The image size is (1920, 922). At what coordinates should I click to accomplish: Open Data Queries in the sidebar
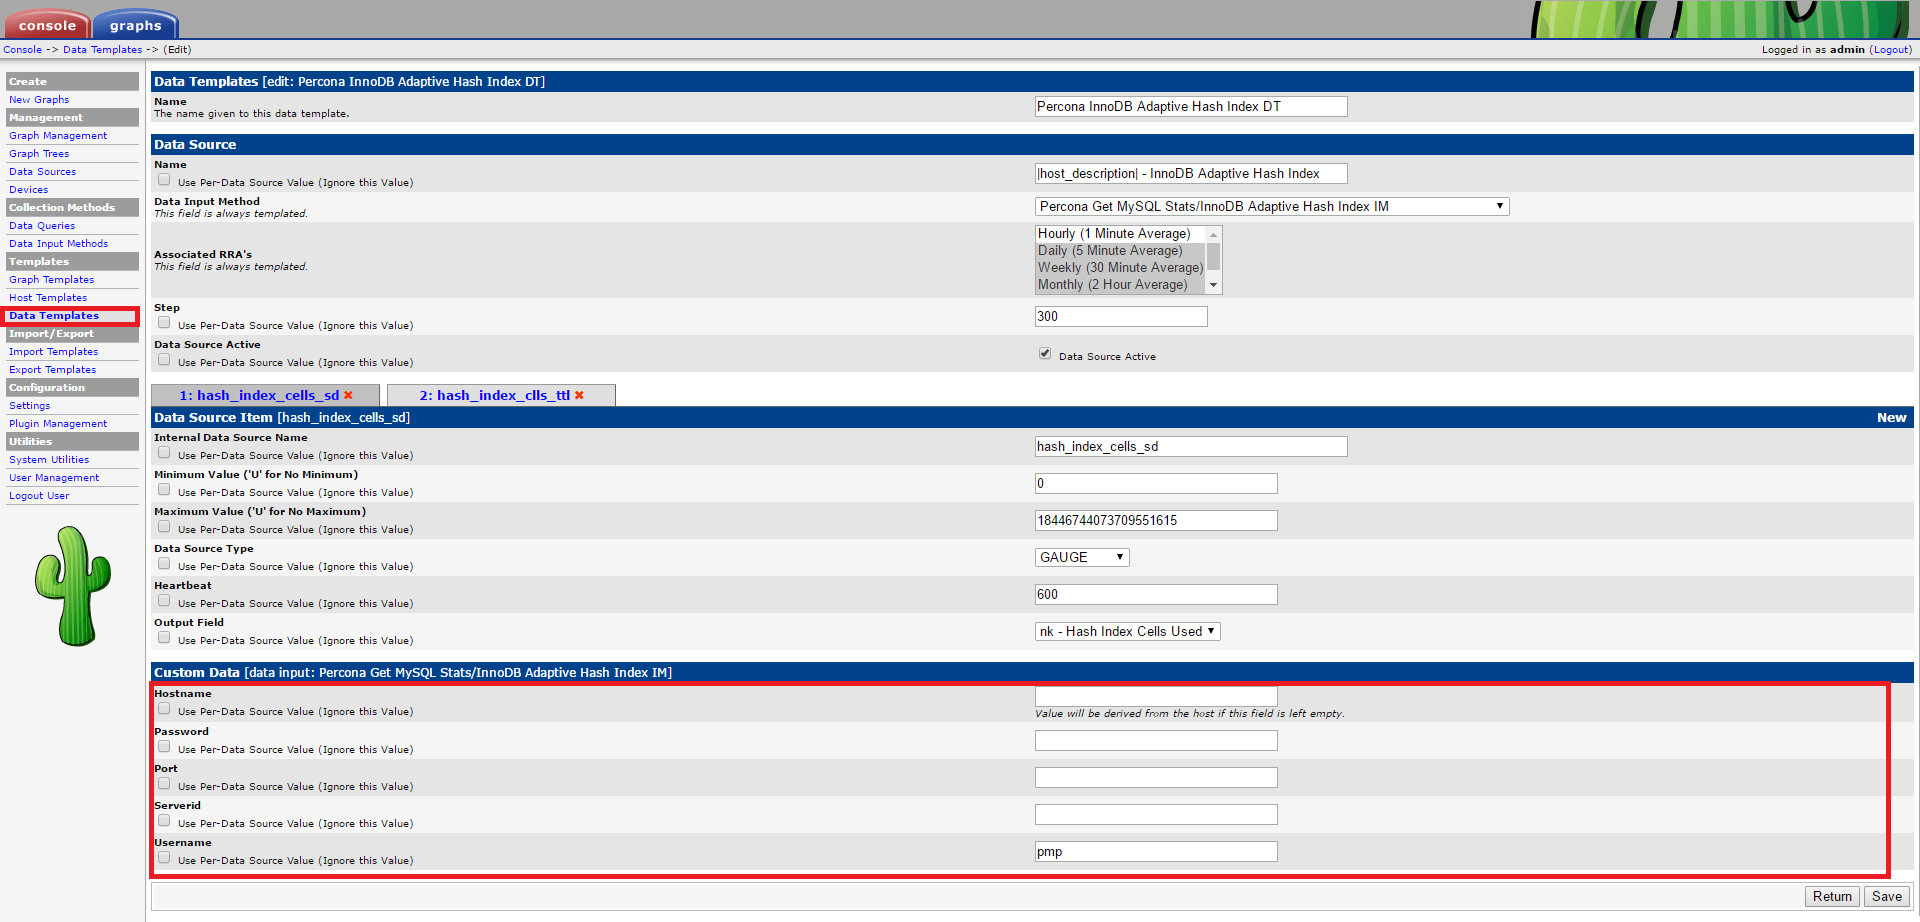coord(42,226)
